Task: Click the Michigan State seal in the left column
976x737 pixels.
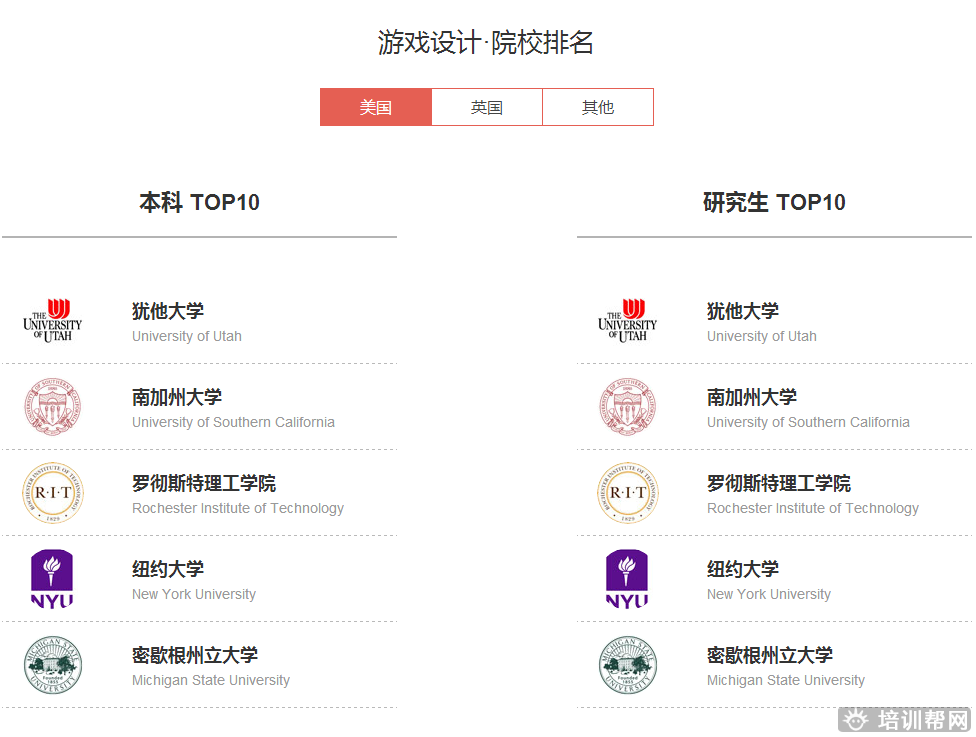Action: [x=52, y=665]
